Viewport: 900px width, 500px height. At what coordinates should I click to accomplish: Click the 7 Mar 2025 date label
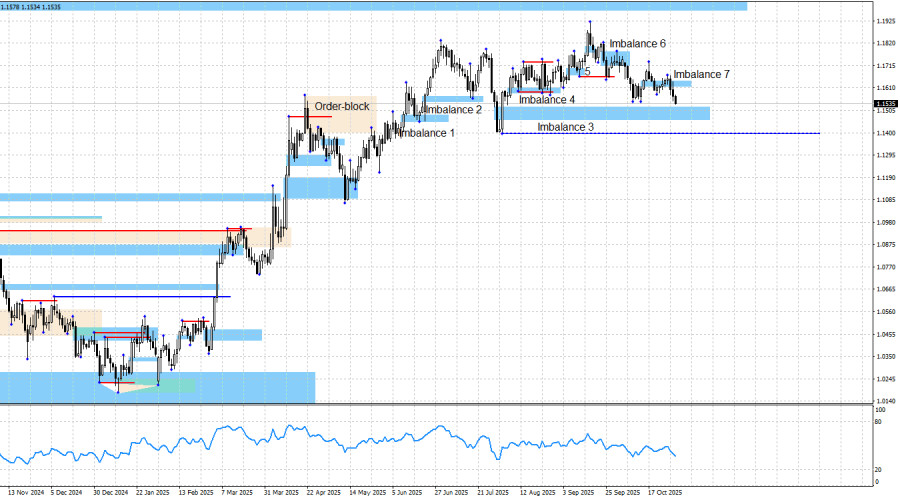[x=237, y=493]
